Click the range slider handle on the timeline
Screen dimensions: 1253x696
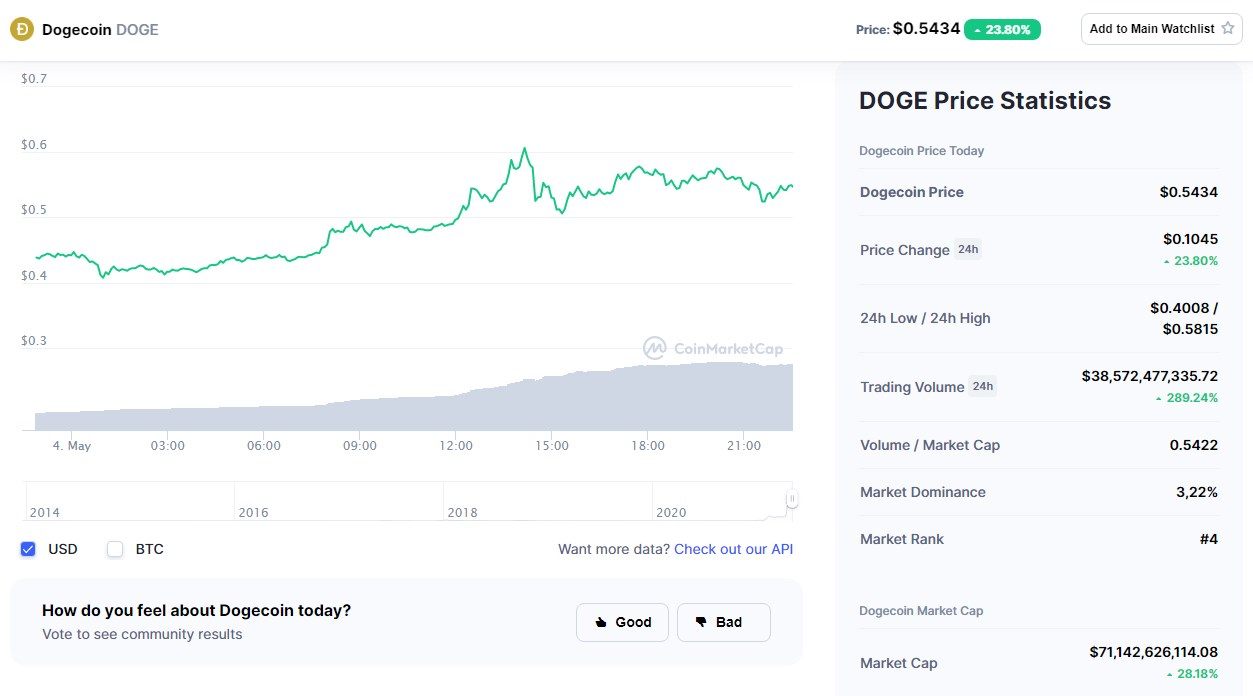(x=792, y=498)
